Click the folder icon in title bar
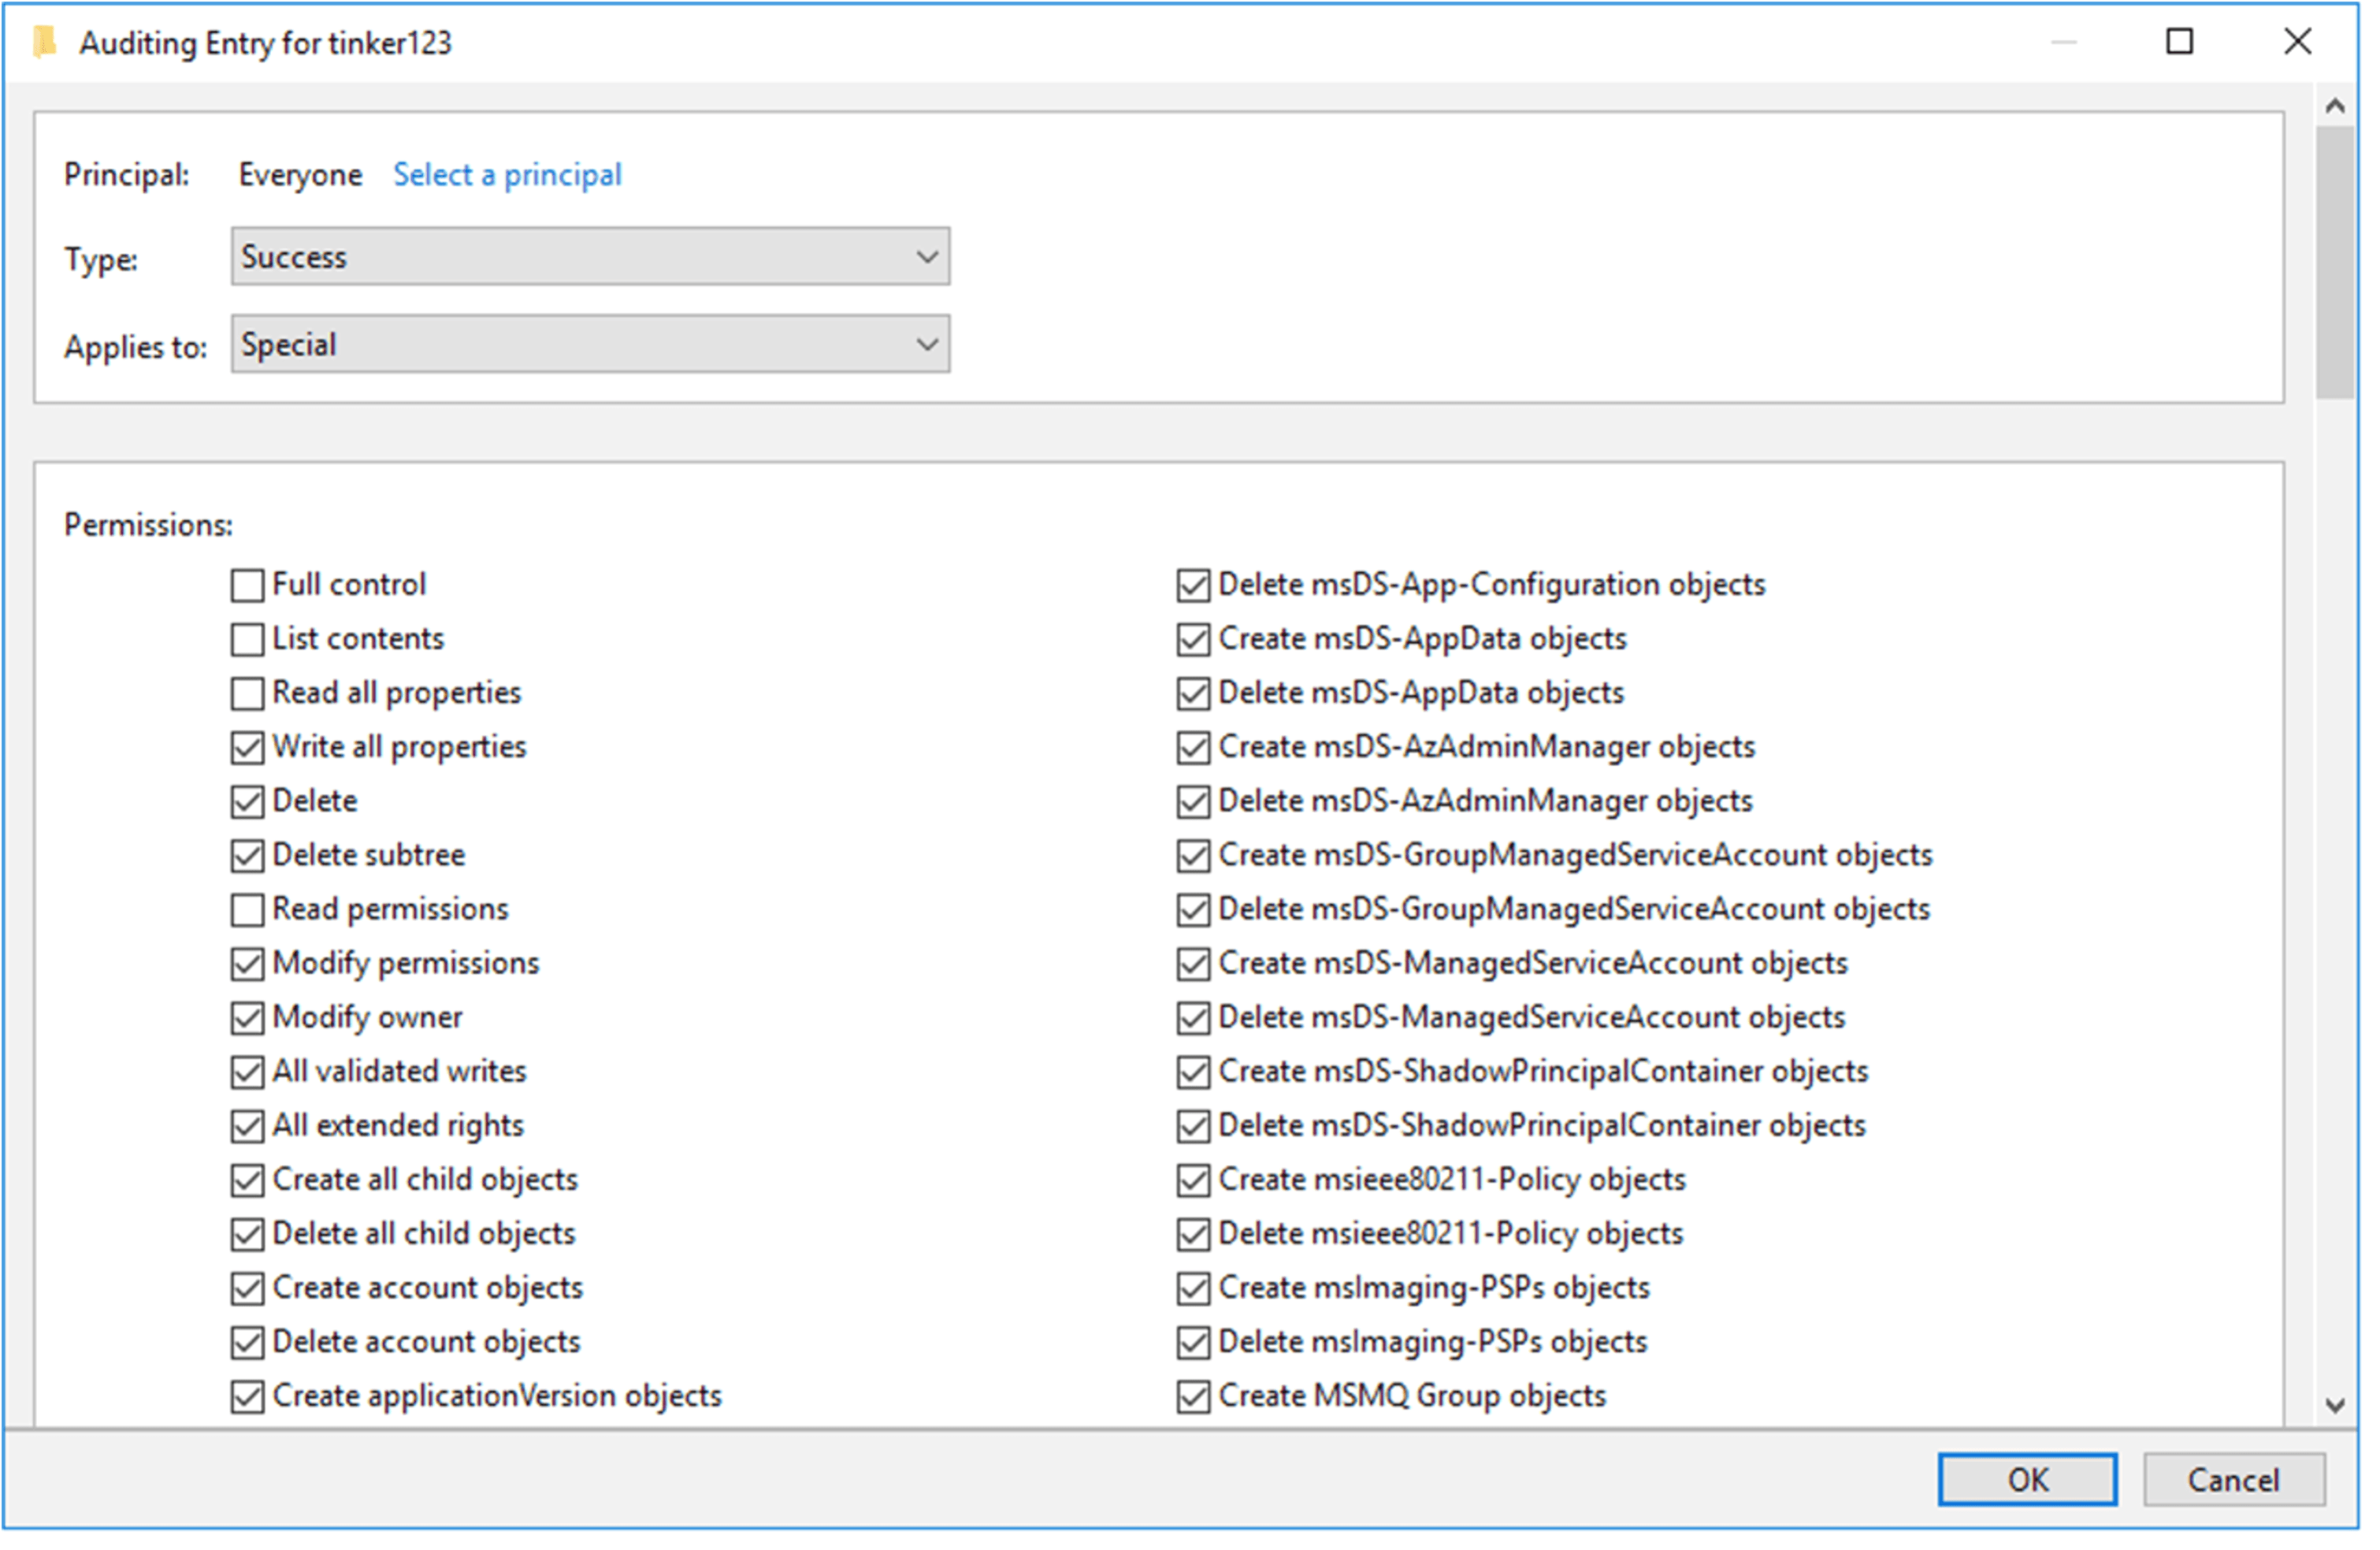The height and width of the screenshot is (1550, 2380). point(44,43)
